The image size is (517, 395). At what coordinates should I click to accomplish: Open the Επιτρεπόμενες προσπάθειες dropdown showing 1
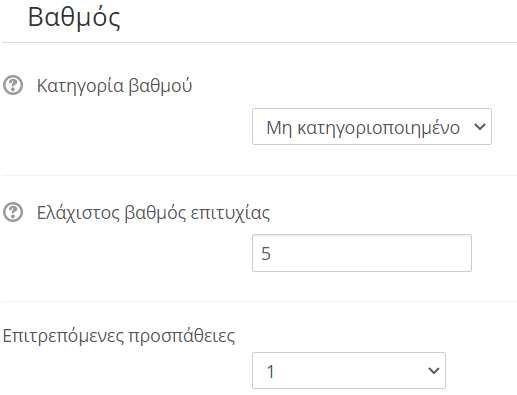tap(349, 371)
